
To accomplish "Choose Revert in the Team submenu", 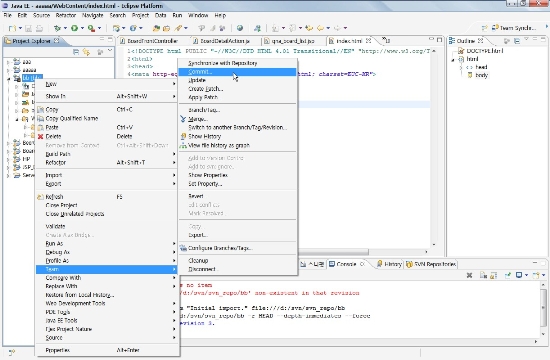I will click(237, 196).
